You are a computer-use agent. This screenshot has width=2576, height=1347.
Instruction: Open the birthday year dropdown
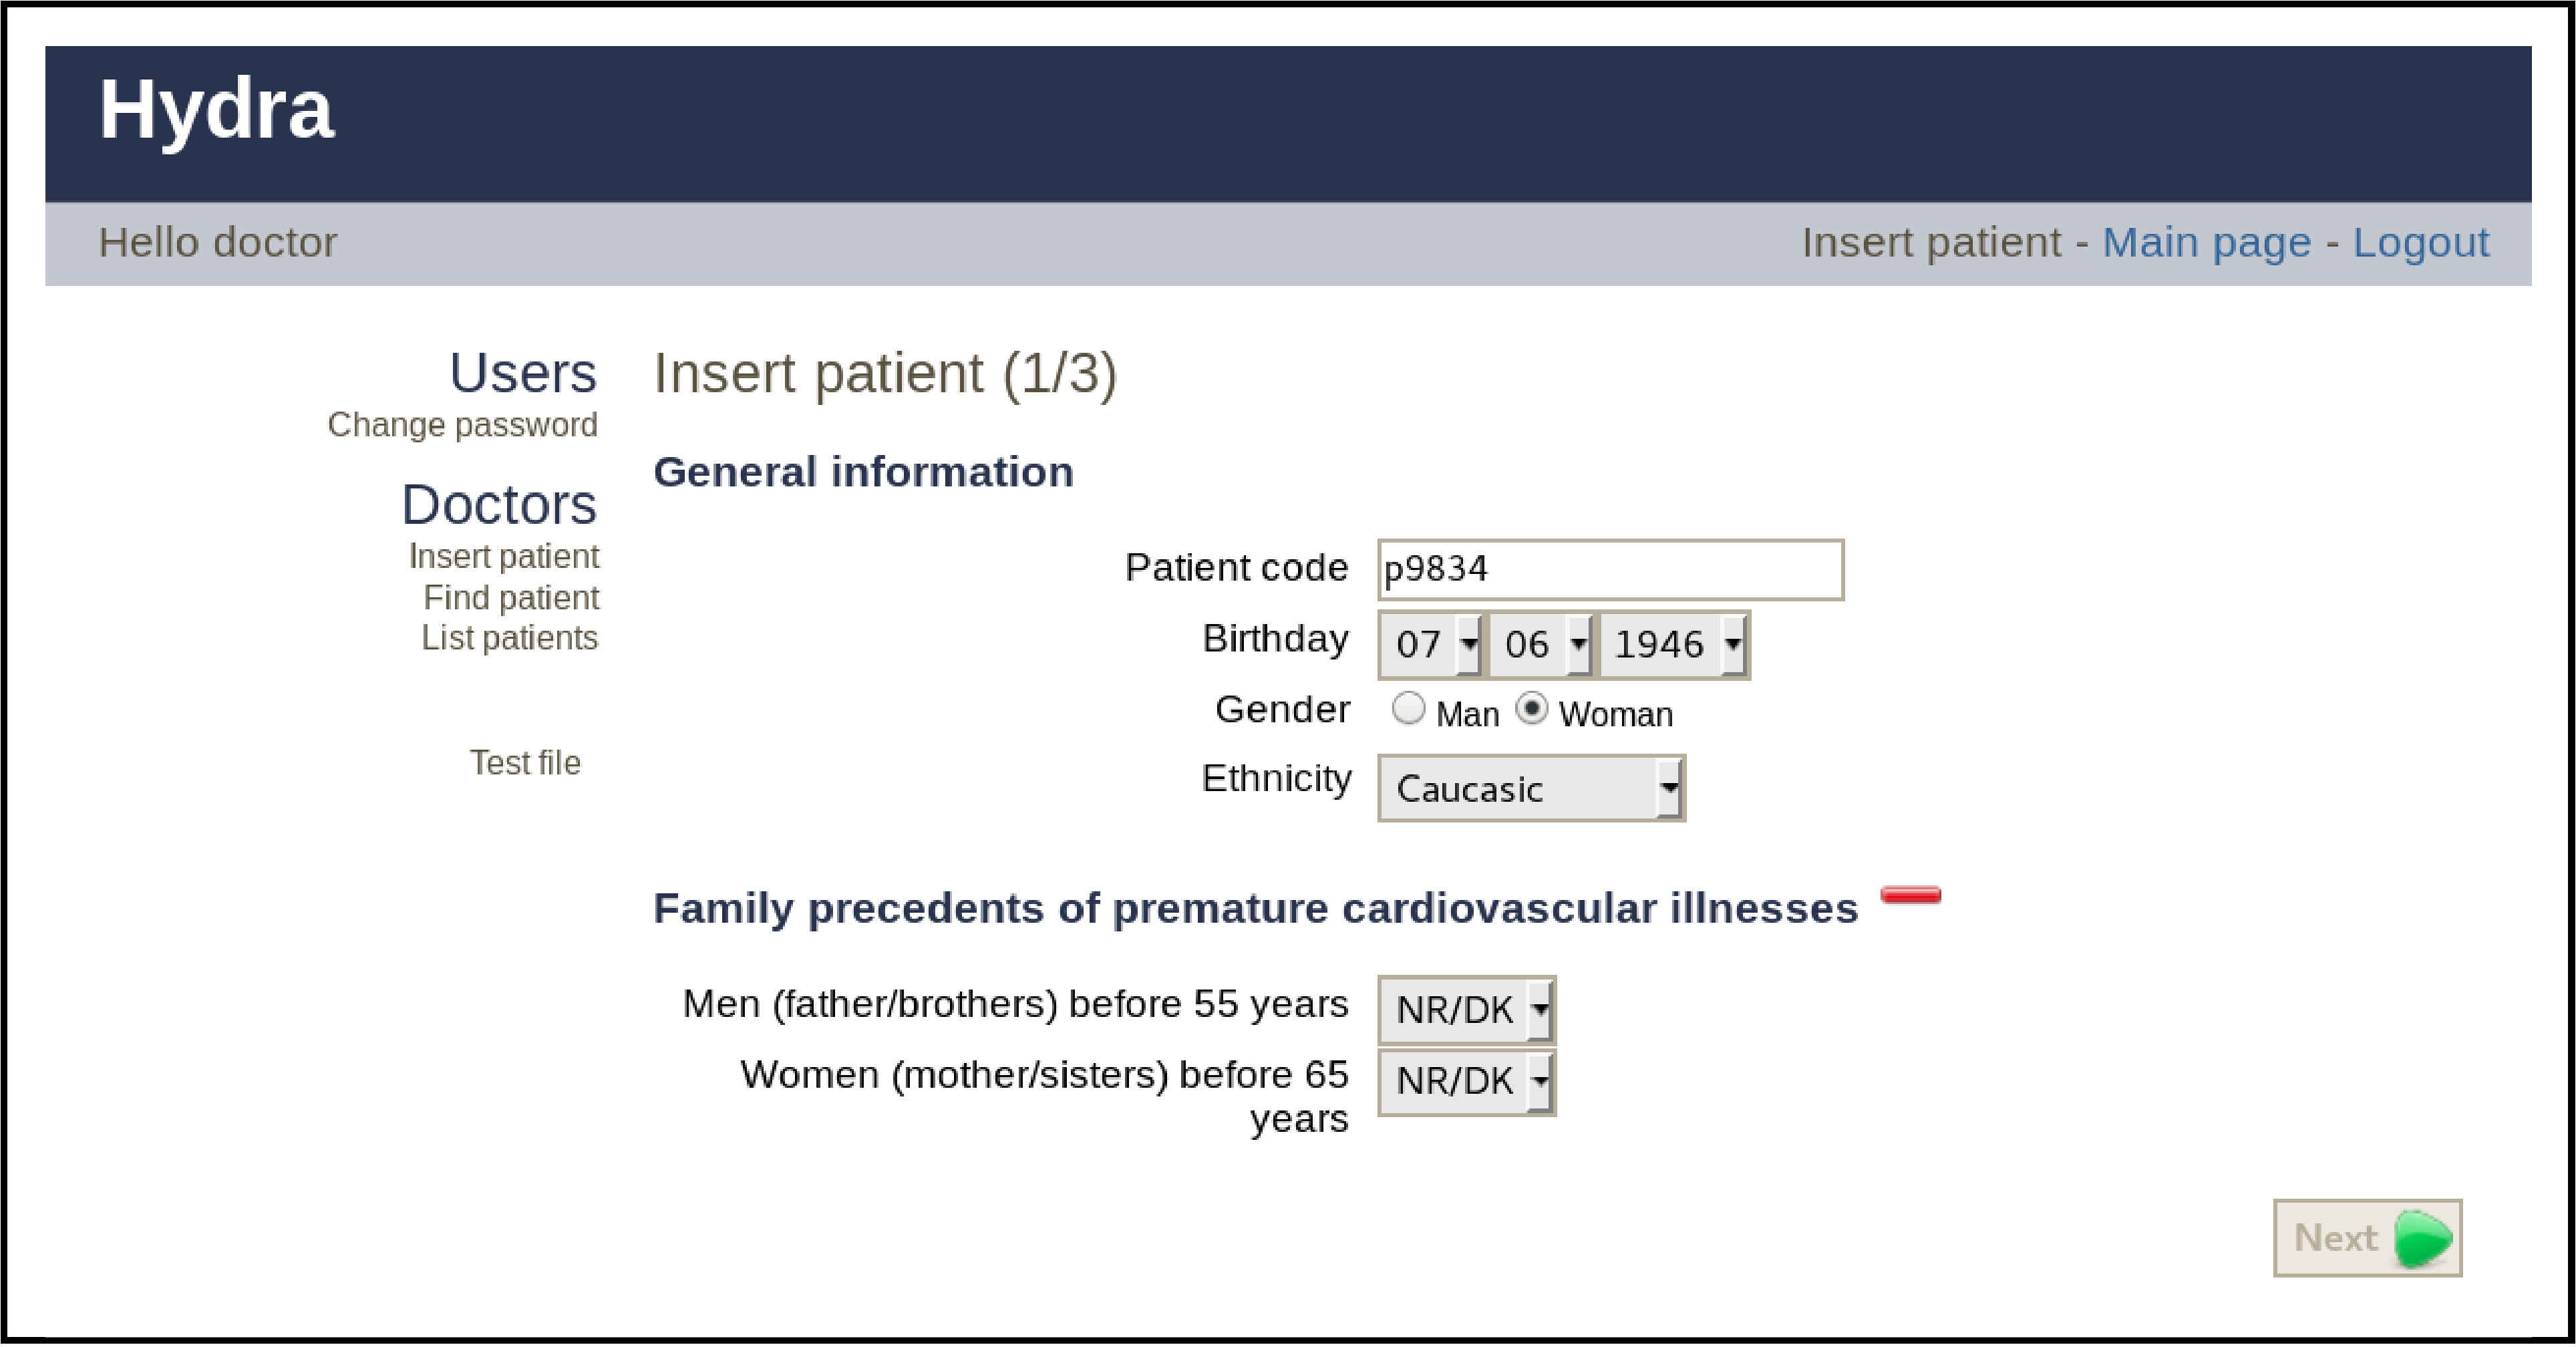click(1673, 645)
